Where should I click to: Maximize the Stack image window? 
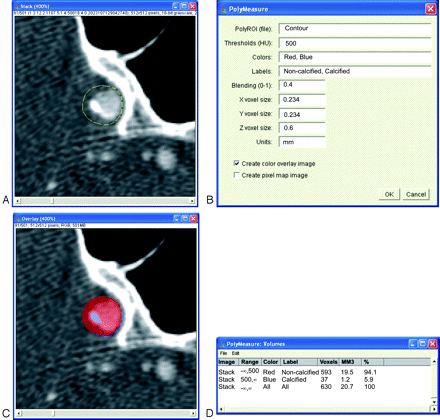(184, 6)
